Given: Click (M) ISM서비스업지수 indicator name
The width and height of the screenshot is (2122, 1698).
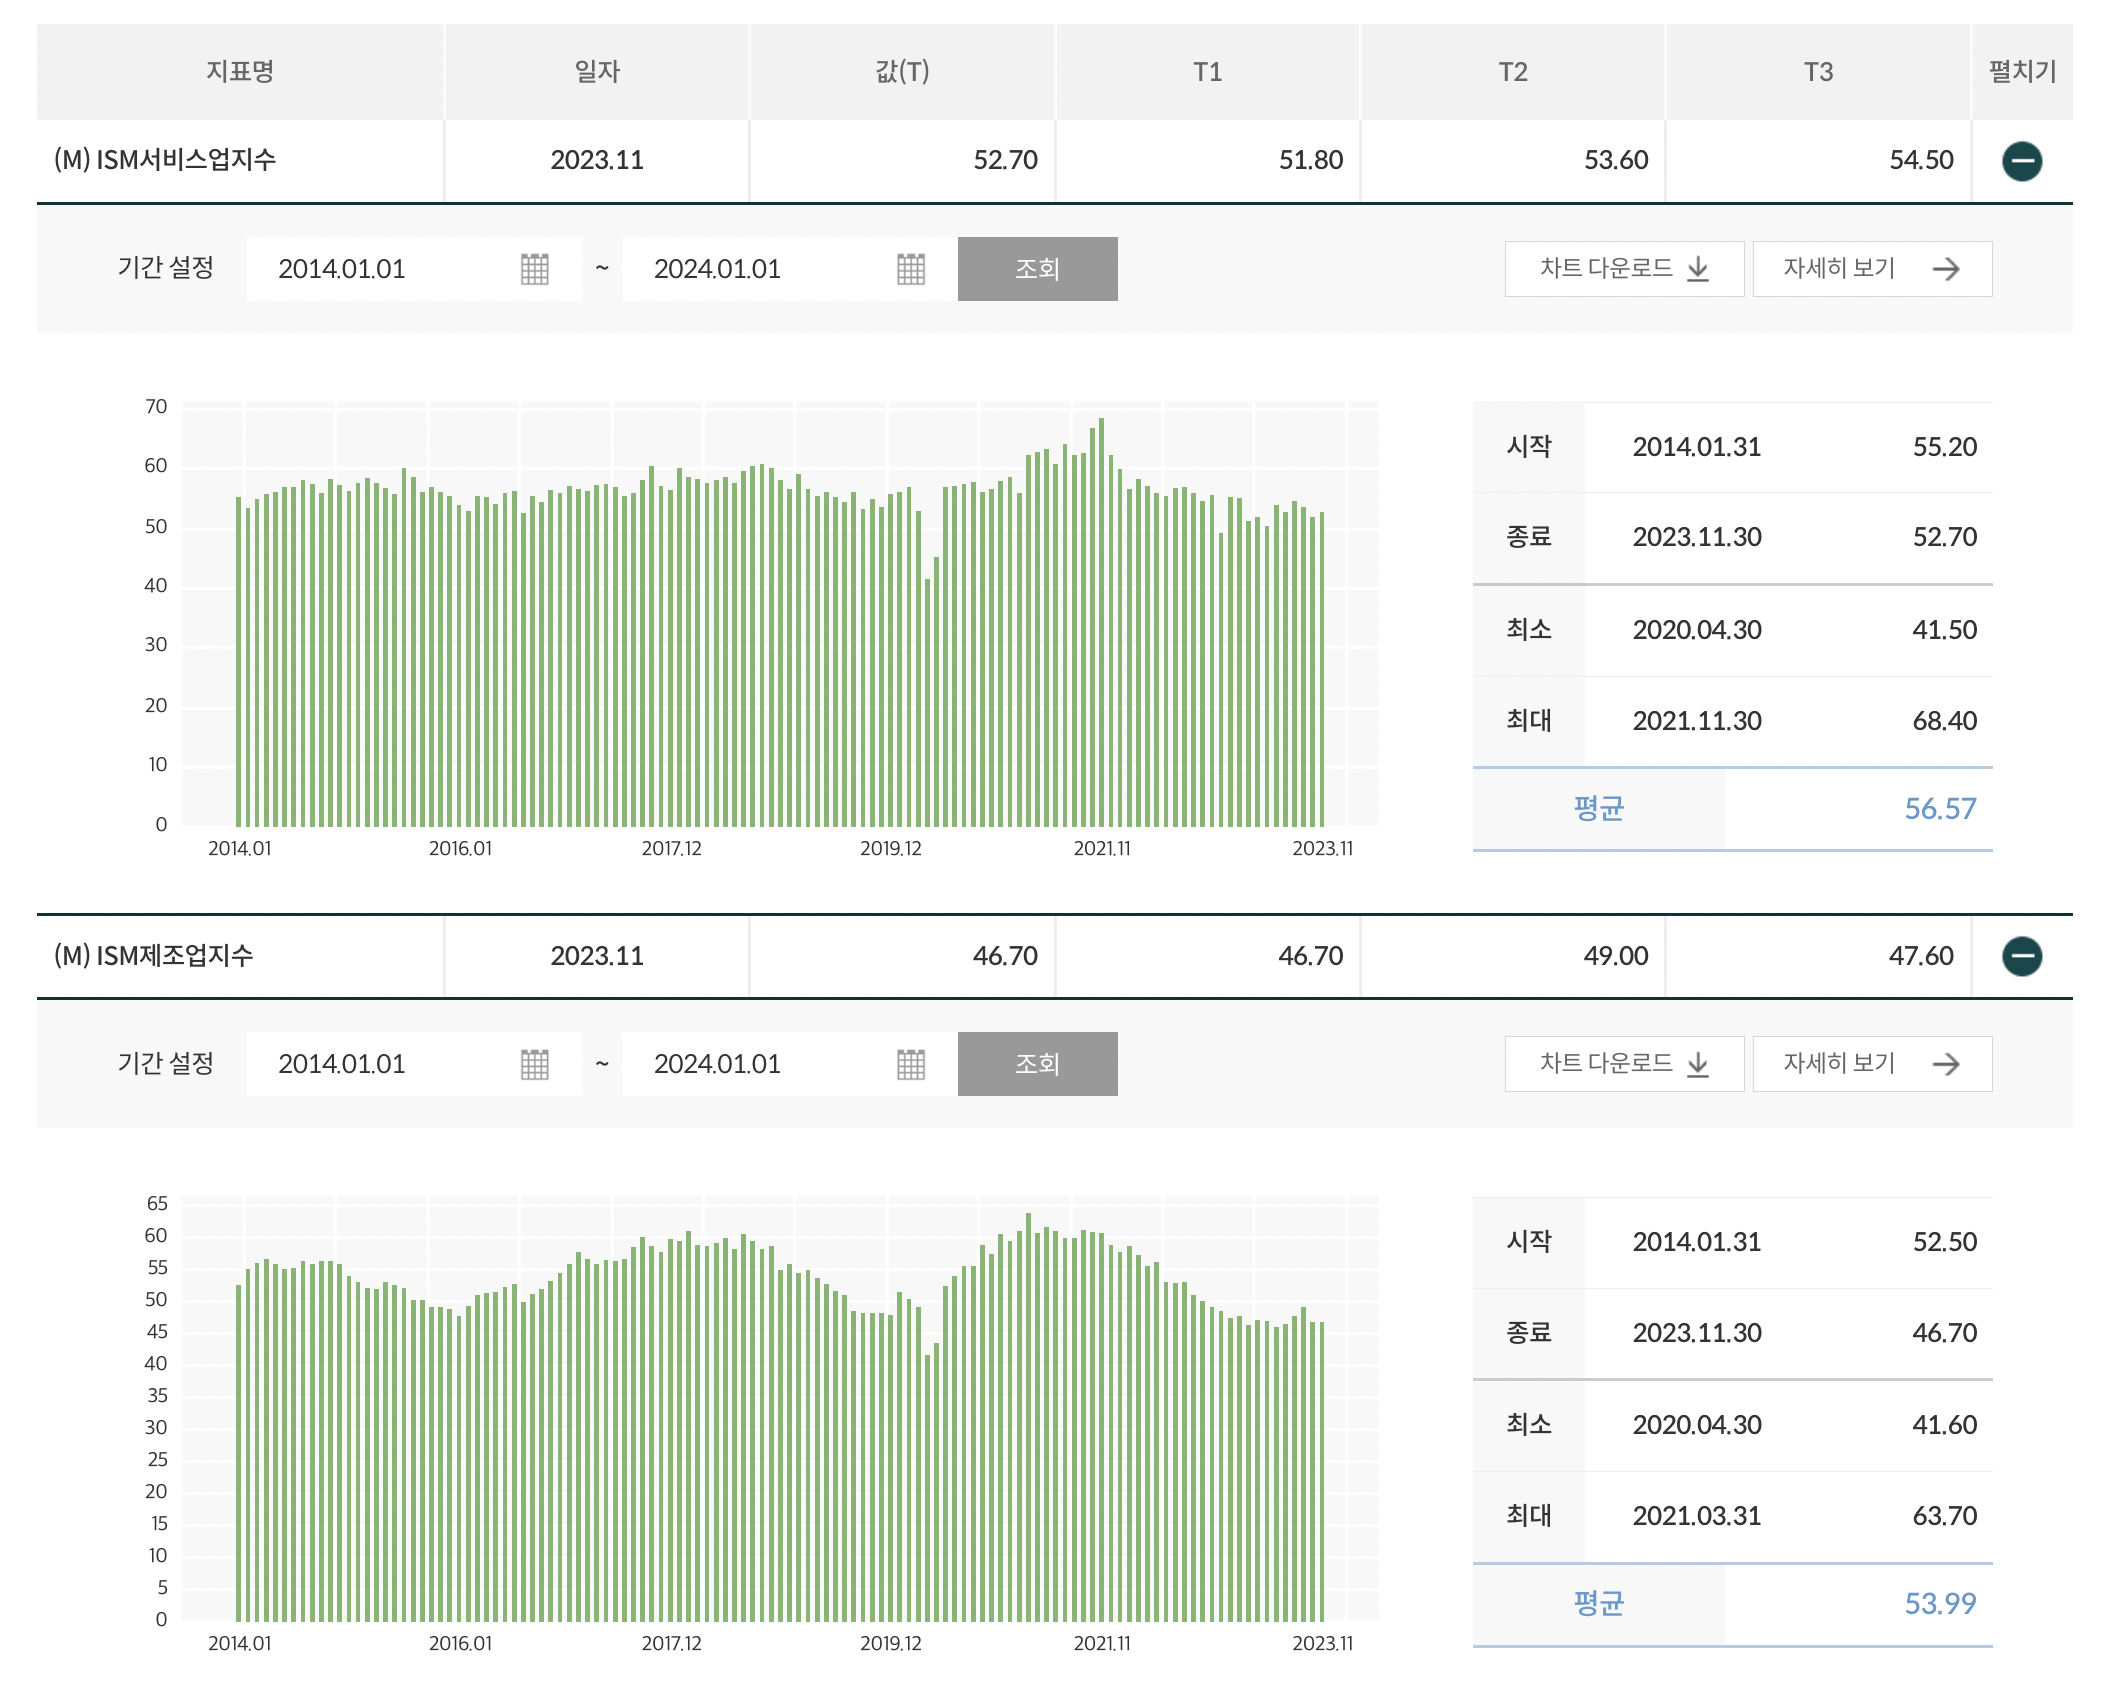Looking at the screenshot, I should coord(165,160).
